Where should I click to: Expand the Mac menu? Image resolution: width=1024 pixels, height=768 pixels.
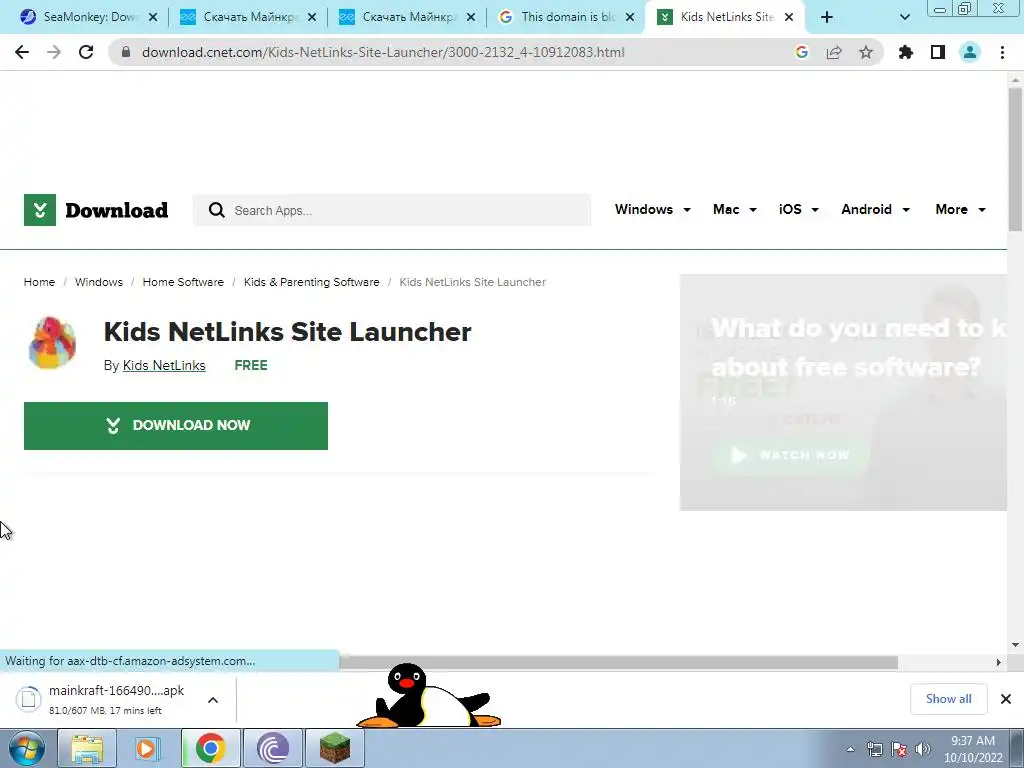[x=735, y=210]
